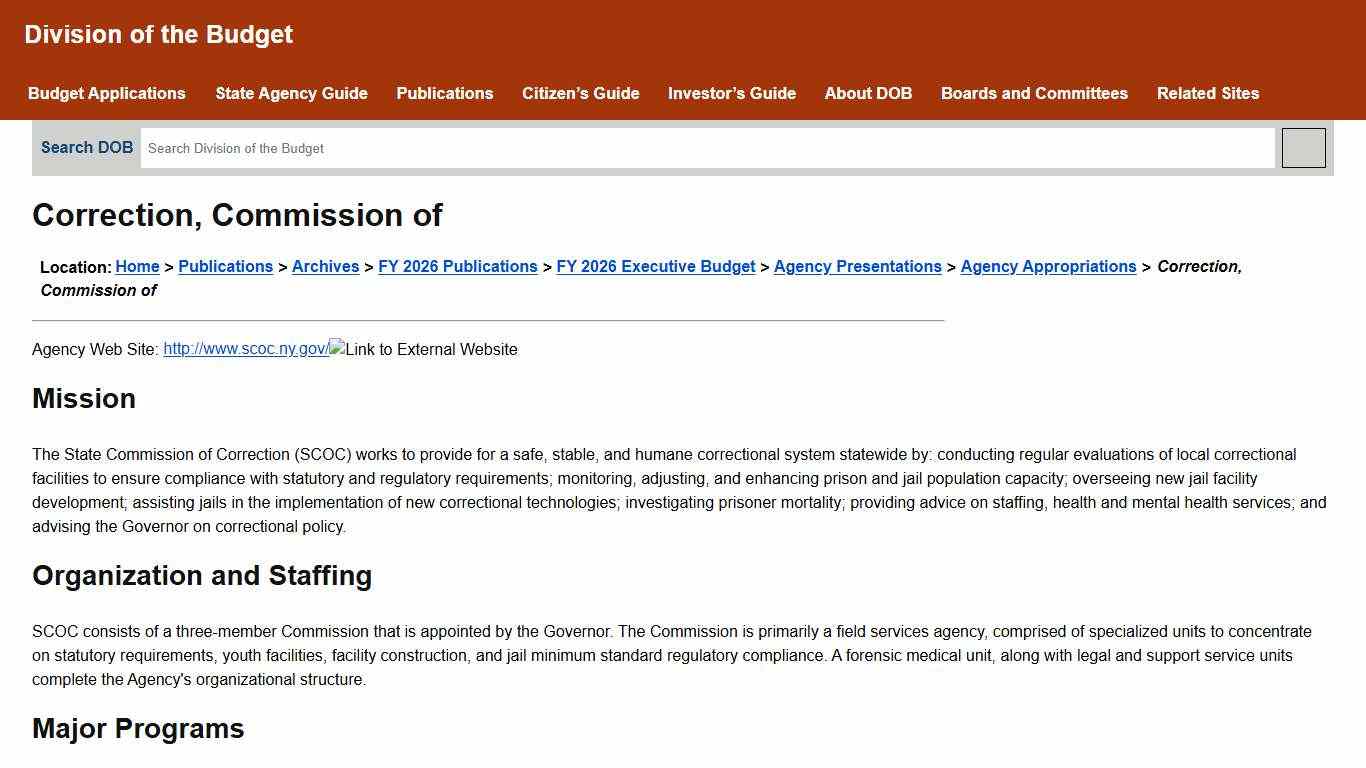Navigate to FY 2026 Publications breadcrumb
The image size is (1366, 768).
coord(457,266)
